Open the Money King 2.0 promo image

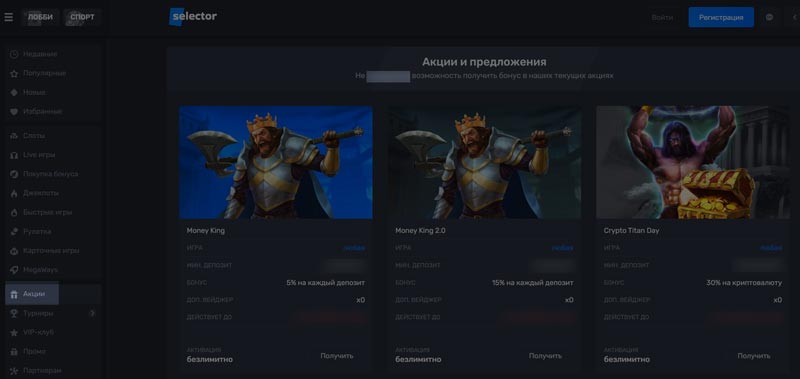(484, 162)
